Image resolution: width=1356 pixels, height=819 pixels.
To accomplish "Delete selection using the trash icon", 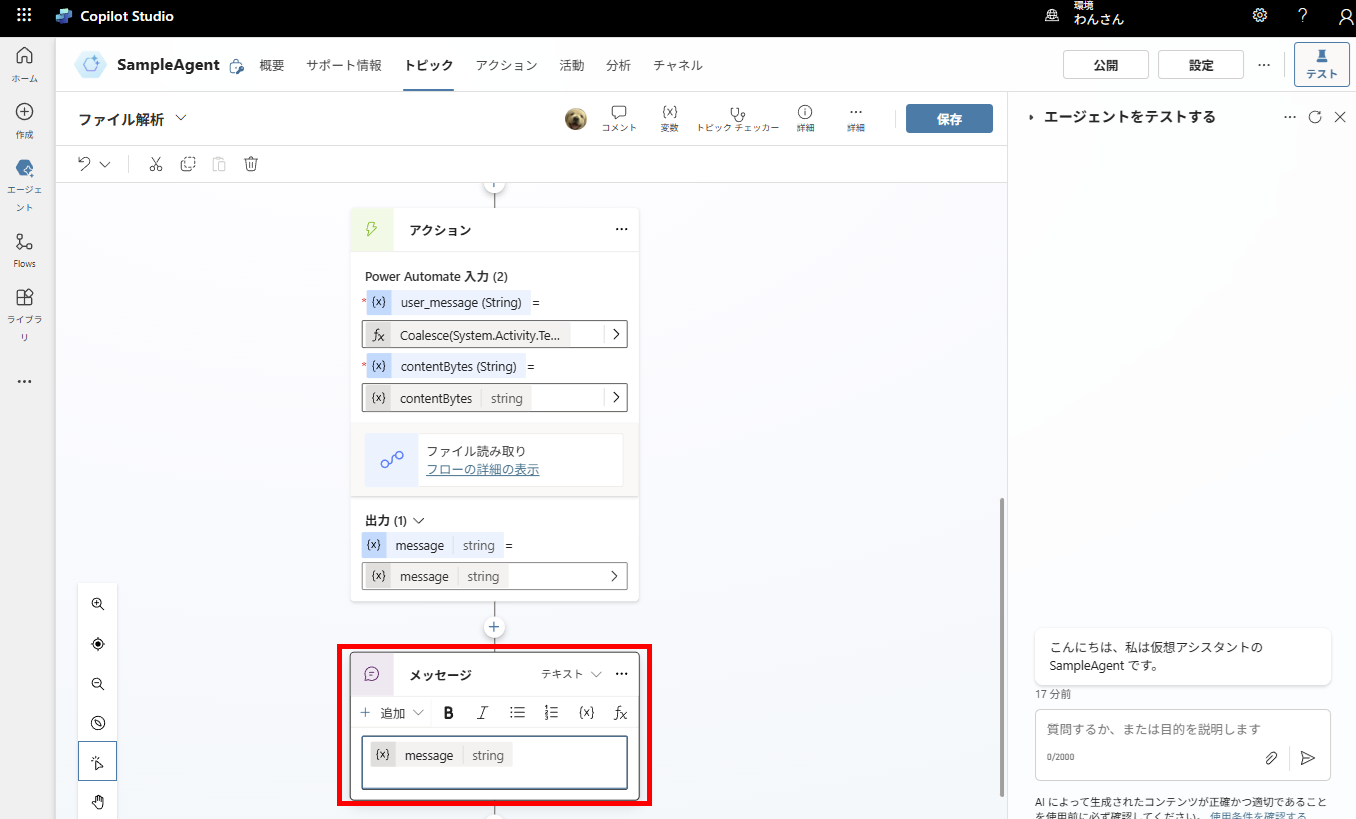I will click(250, 163).
